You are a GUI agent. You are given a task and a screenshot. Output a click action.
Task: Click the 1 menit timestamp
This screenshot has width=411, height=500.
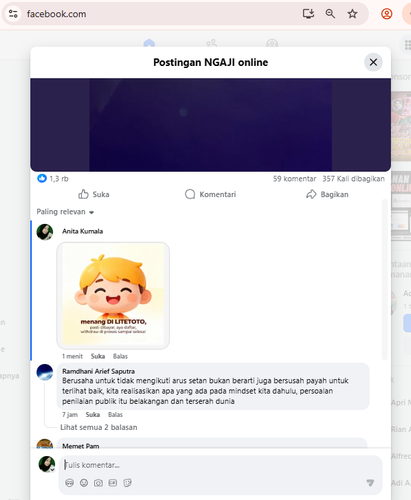(x=72, y=356)
